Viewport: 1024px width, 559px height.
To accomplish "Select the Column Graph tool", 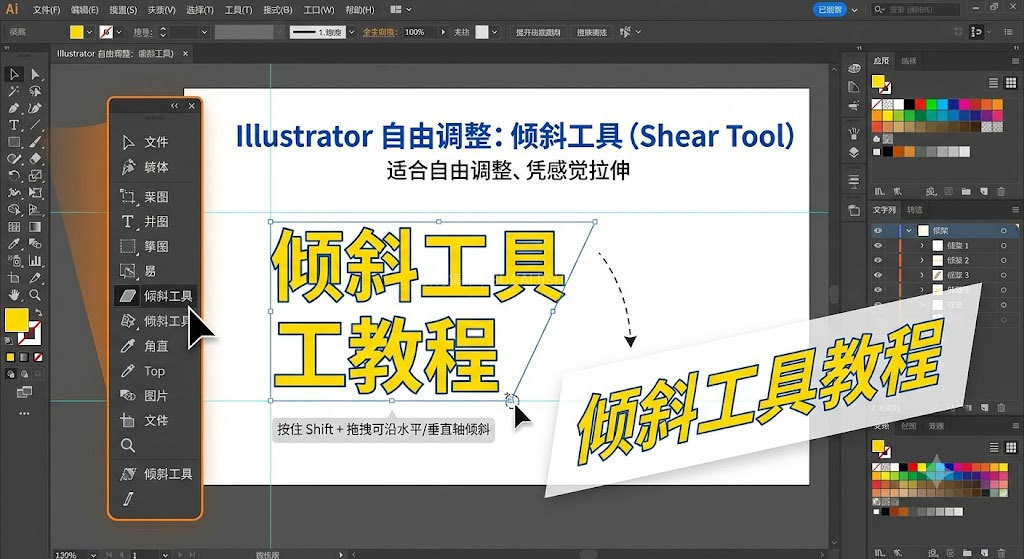I will [x=35, y=261].
